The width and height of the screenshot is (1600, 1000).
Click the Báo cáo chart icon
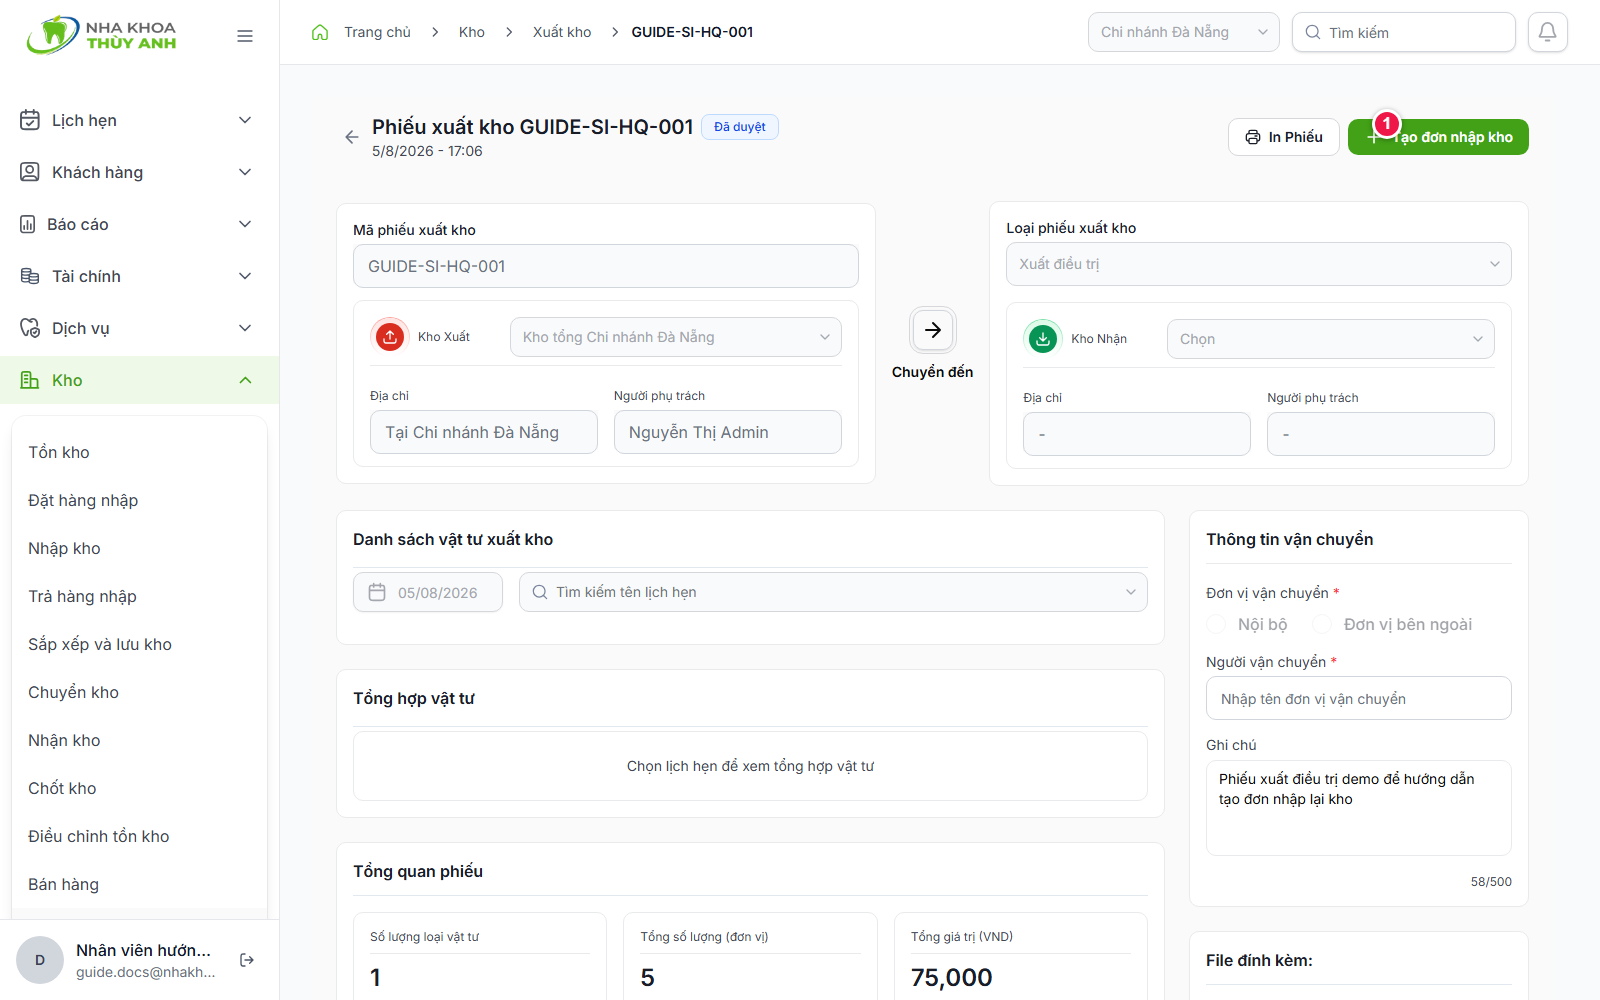tap(28, 224)
